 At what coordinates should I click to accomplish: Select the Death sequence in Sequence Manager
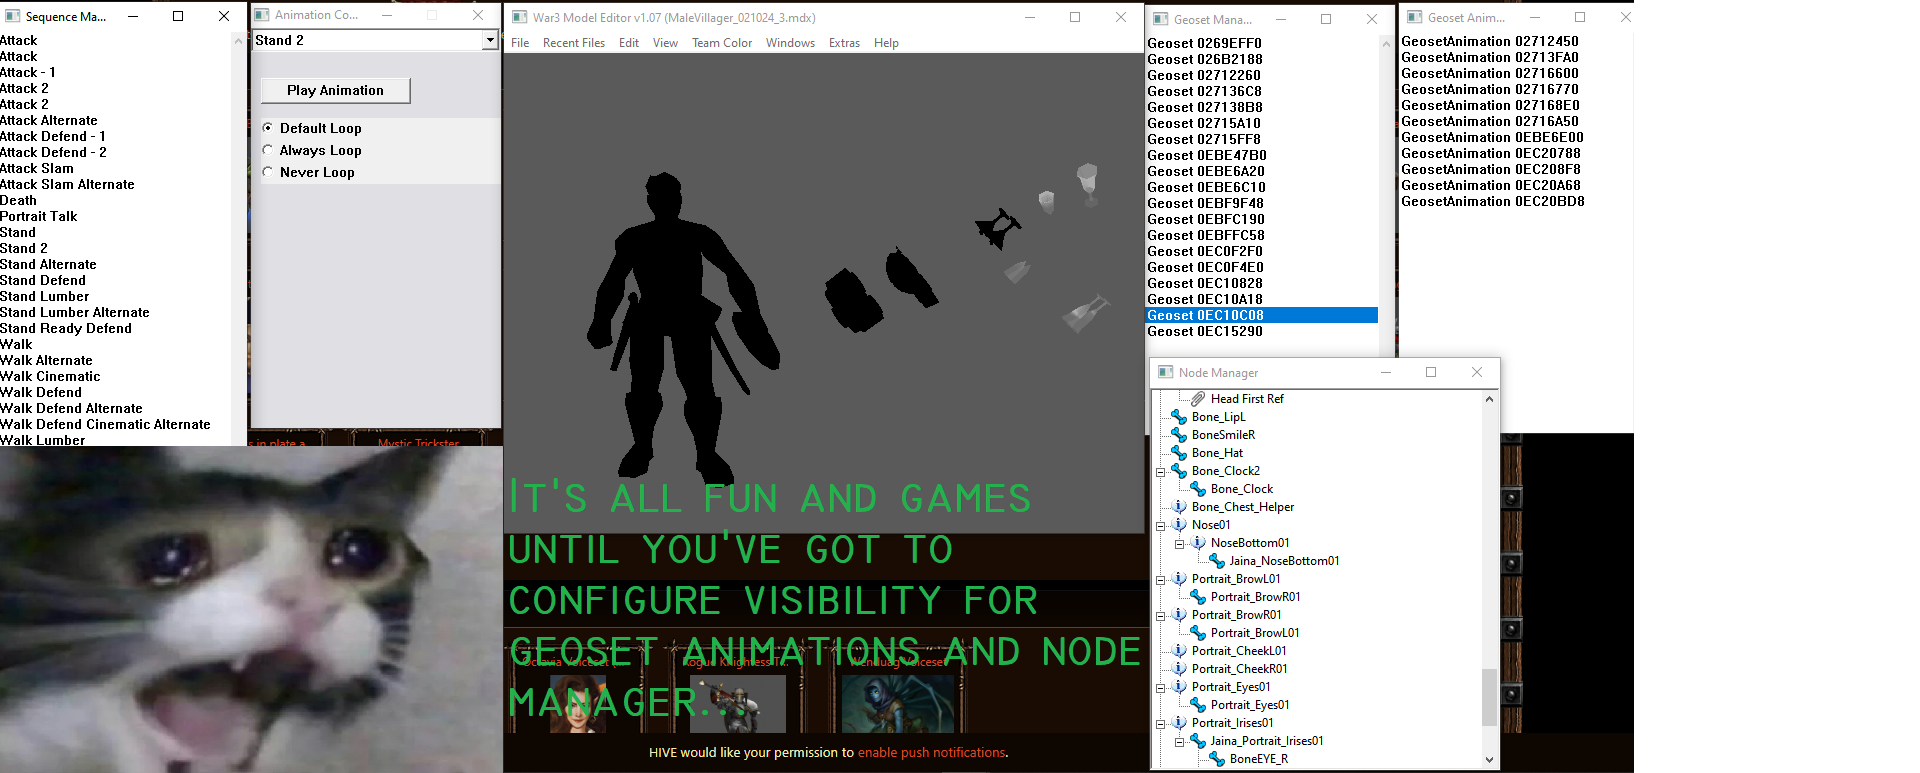coord(18,200)
